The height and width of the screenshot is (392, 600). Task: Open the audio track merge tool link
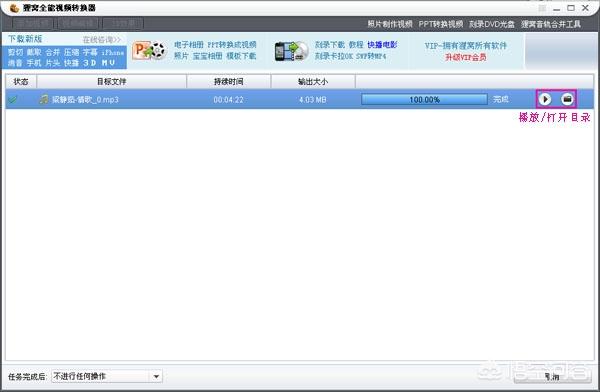(551, 24)
